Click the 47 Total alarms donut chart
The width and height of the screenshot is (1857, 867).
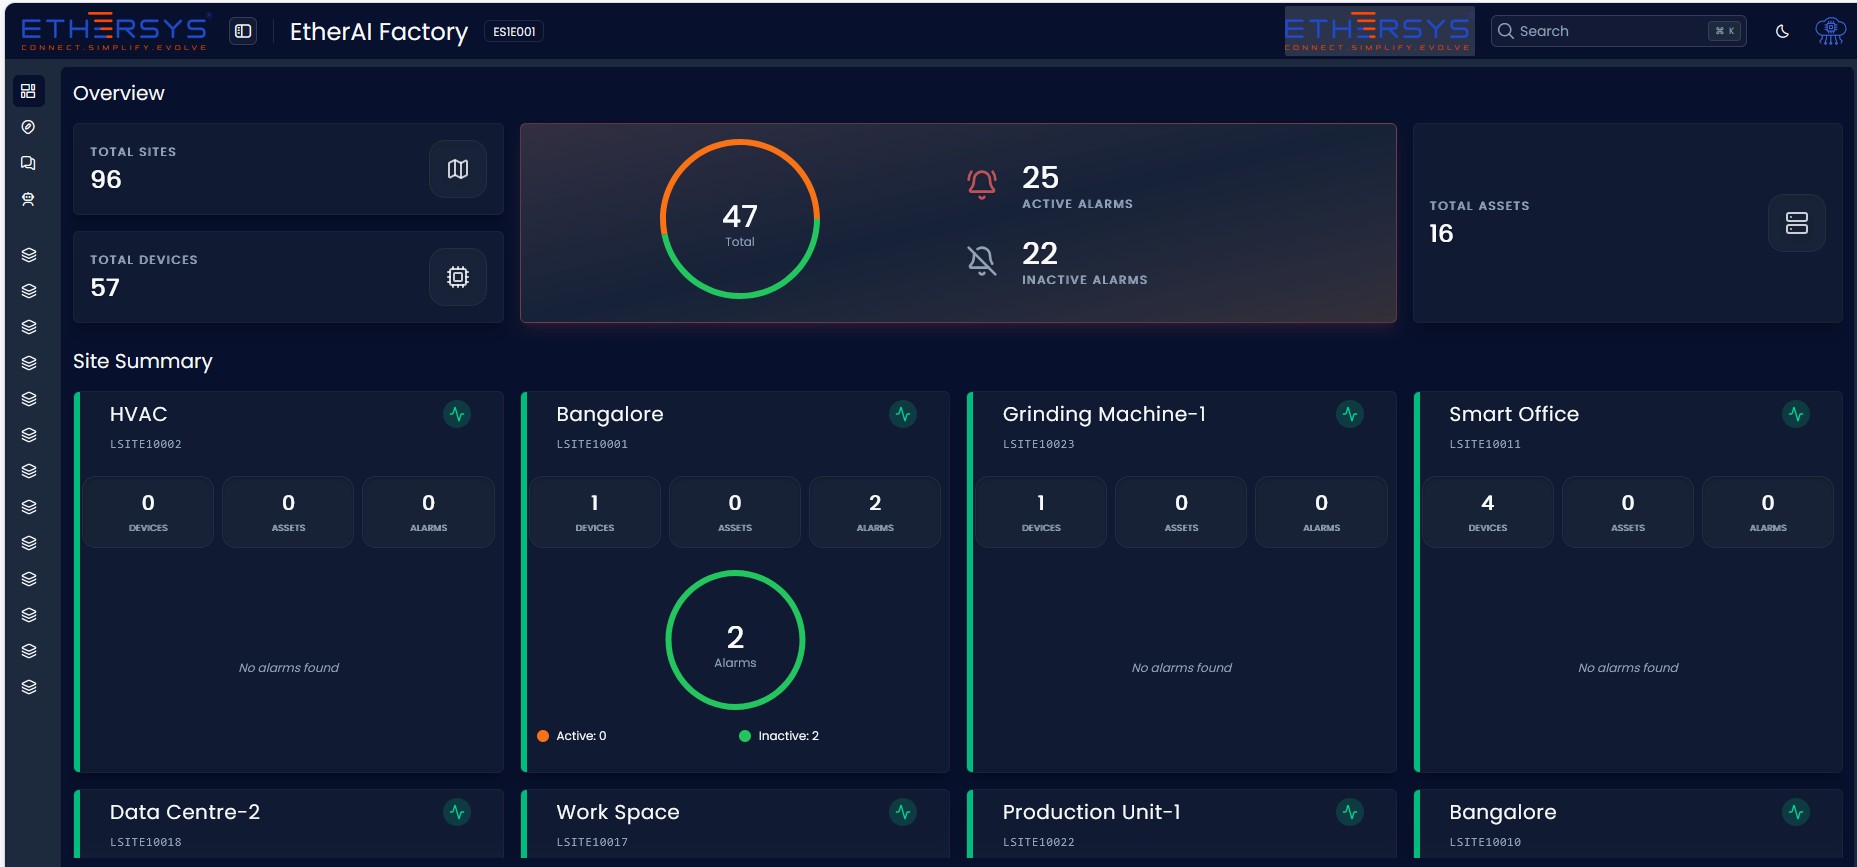740,219
